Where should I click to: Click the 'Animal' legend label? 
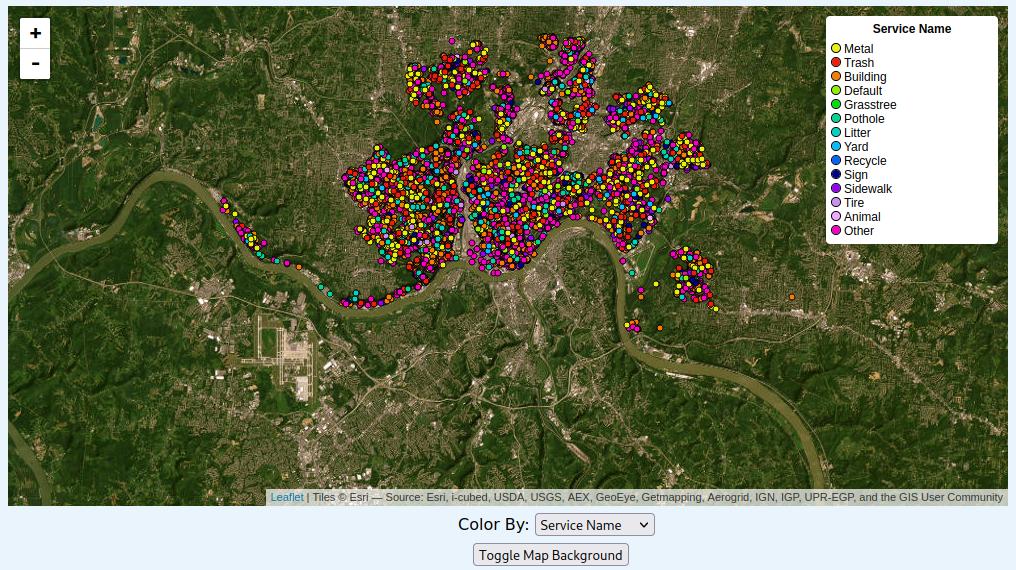862,217
